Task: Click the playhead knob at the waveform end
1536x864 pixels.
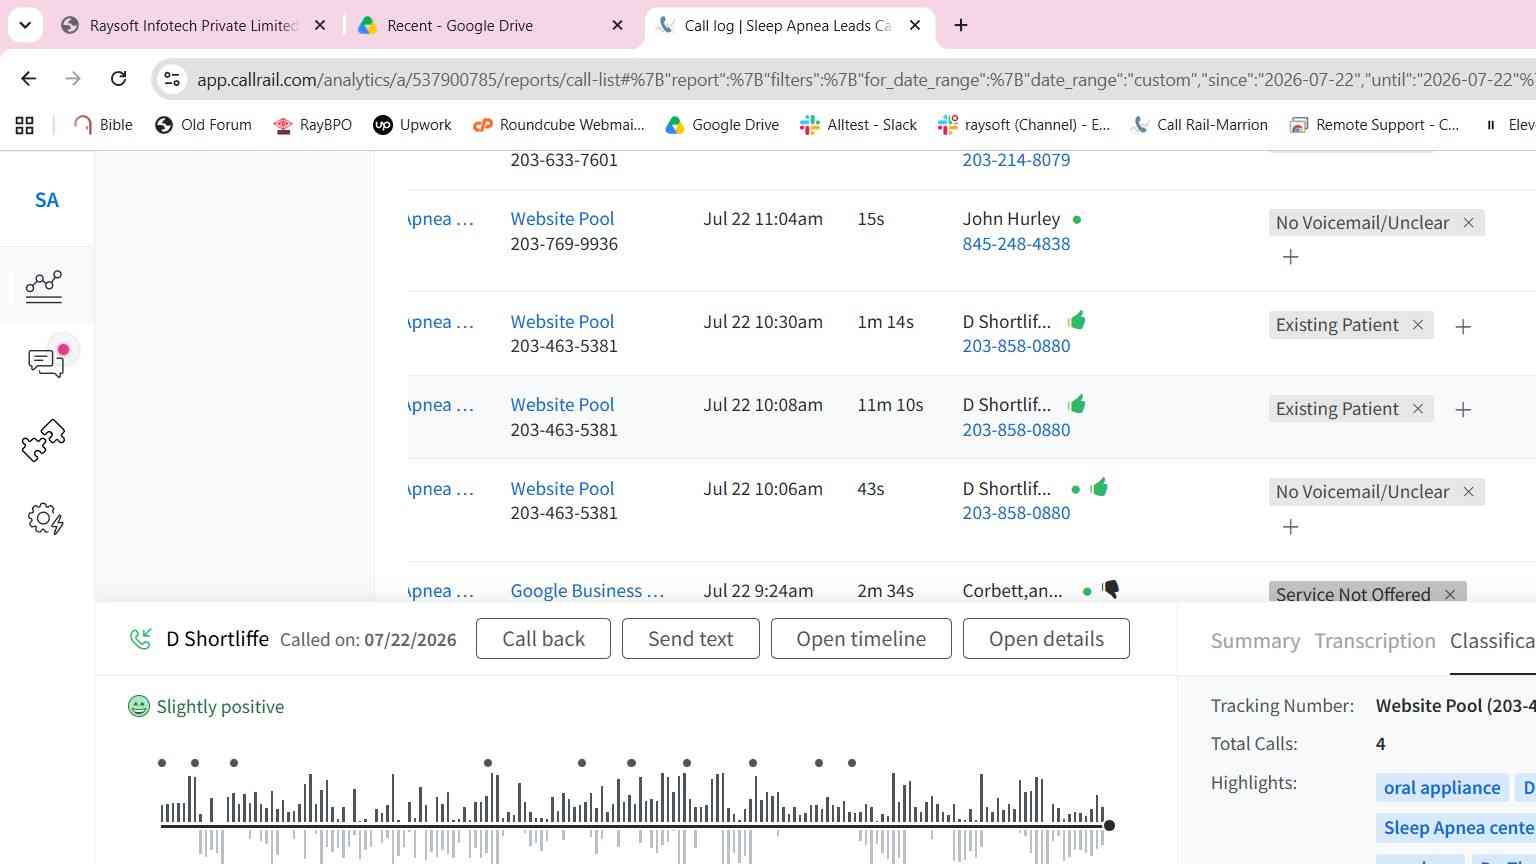Action: 1109,825
